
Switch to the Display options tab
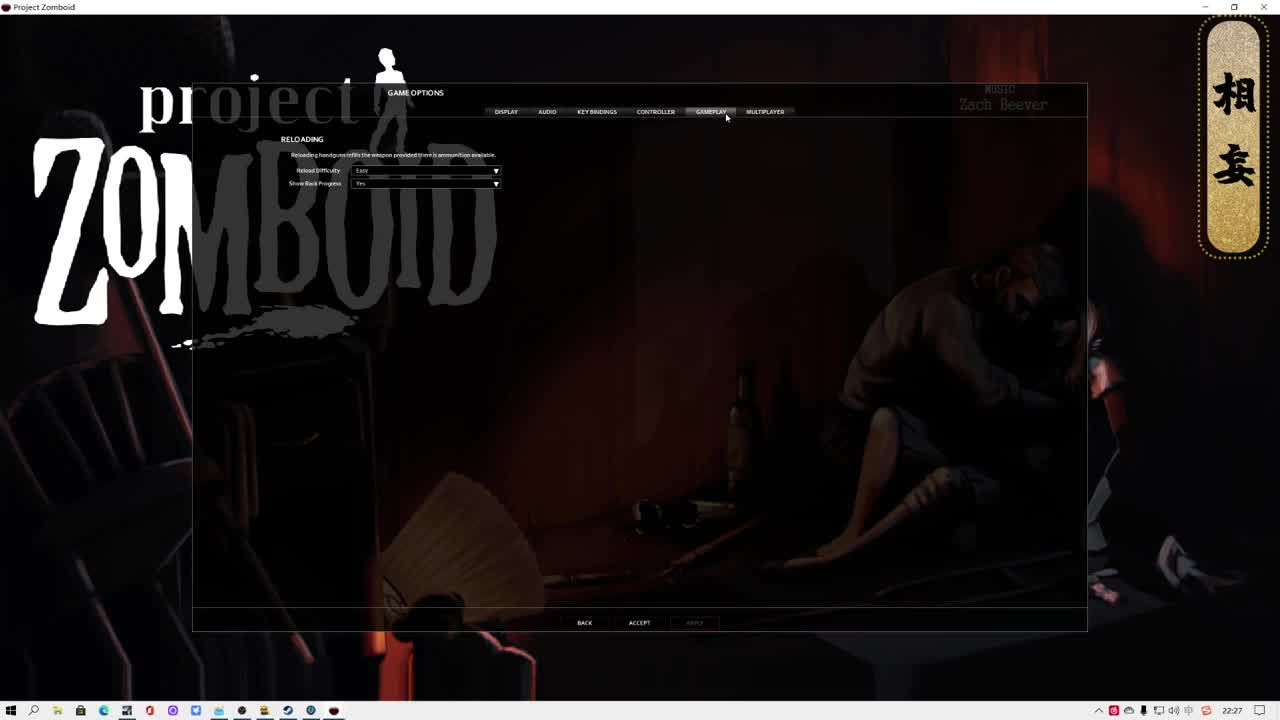click(506, 112)
